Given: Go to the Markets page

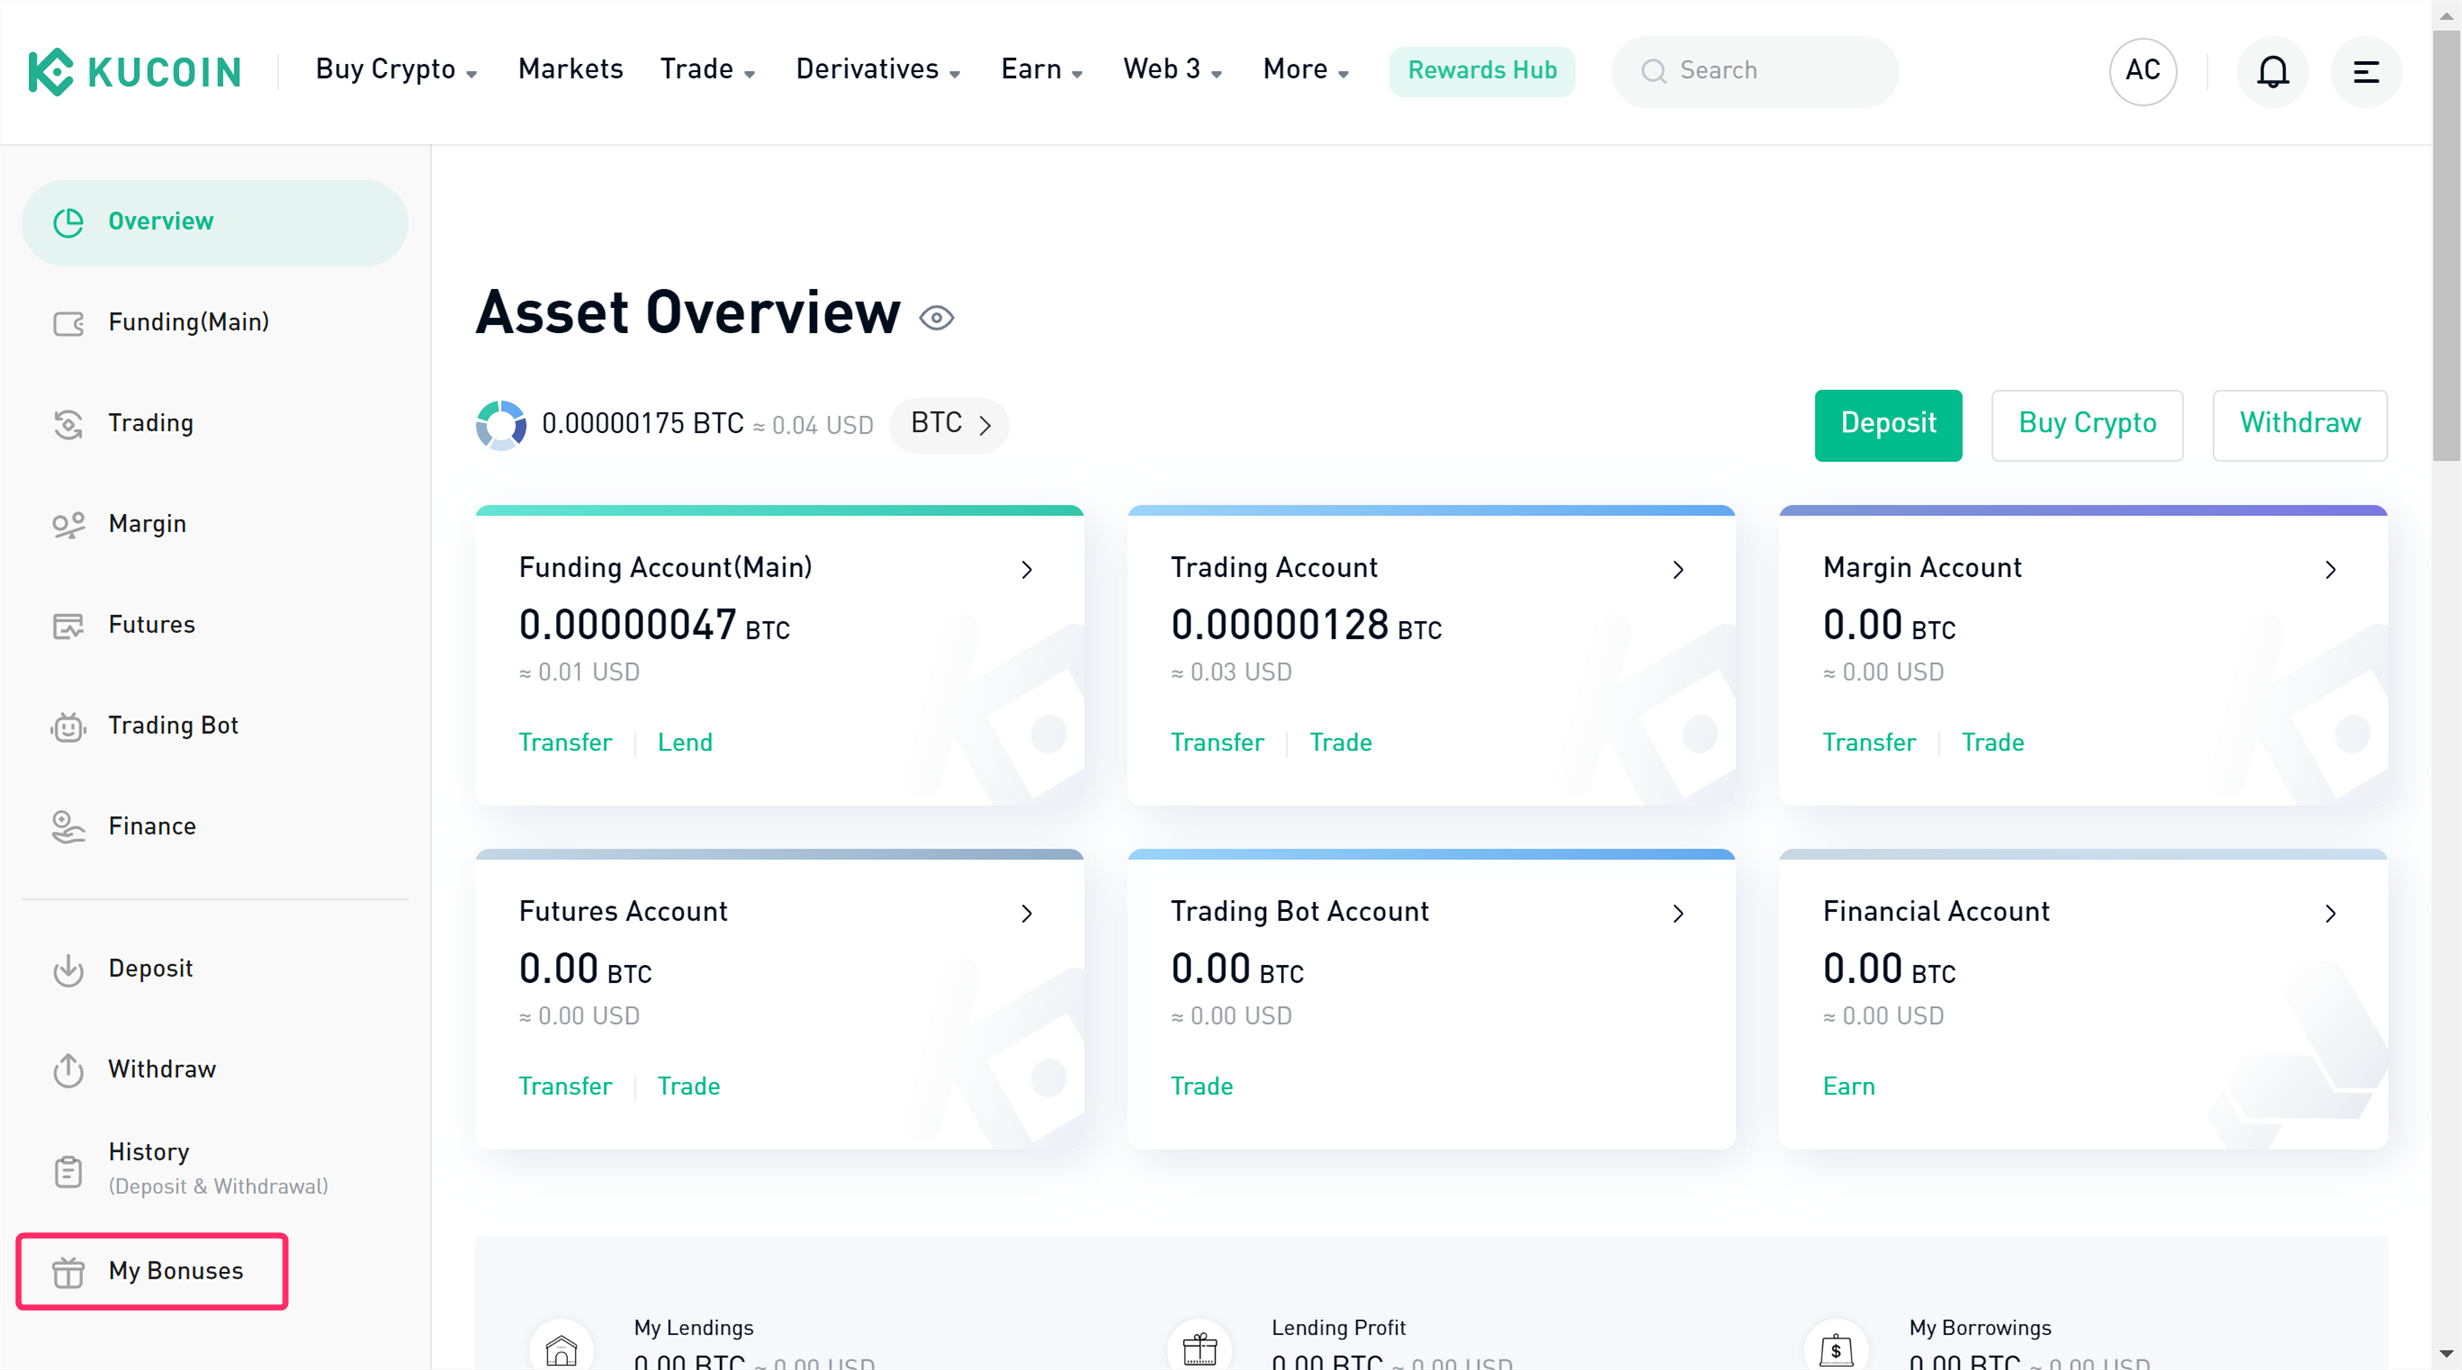Looking at the screenshot, I should tap(570, 70).
